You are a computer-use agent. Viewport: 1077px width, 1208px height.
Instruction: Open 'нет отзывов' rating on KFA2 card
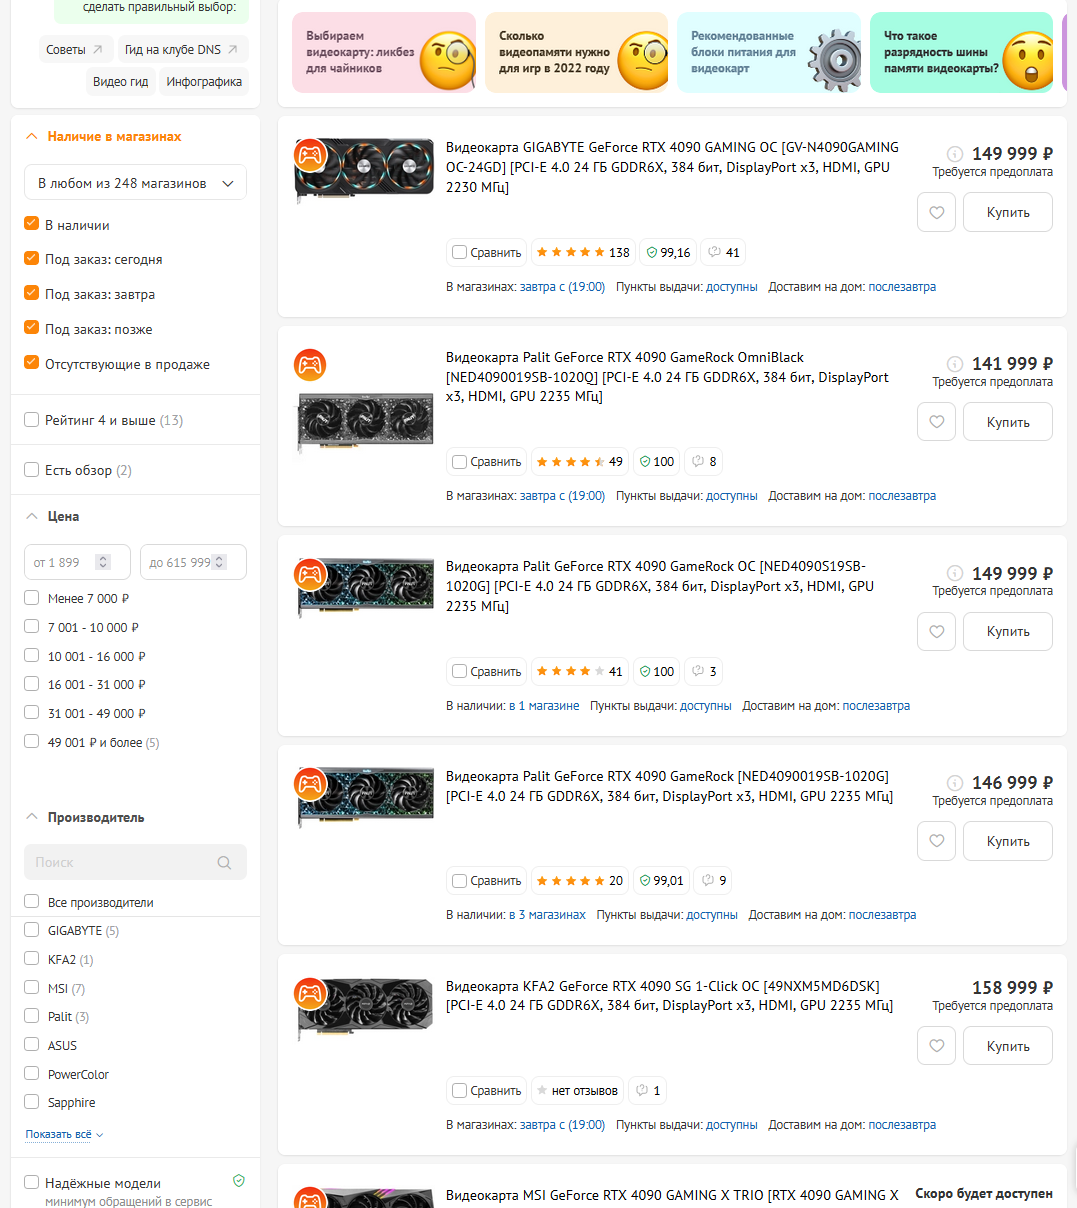pyautogui.click(x=578, y=1091)
